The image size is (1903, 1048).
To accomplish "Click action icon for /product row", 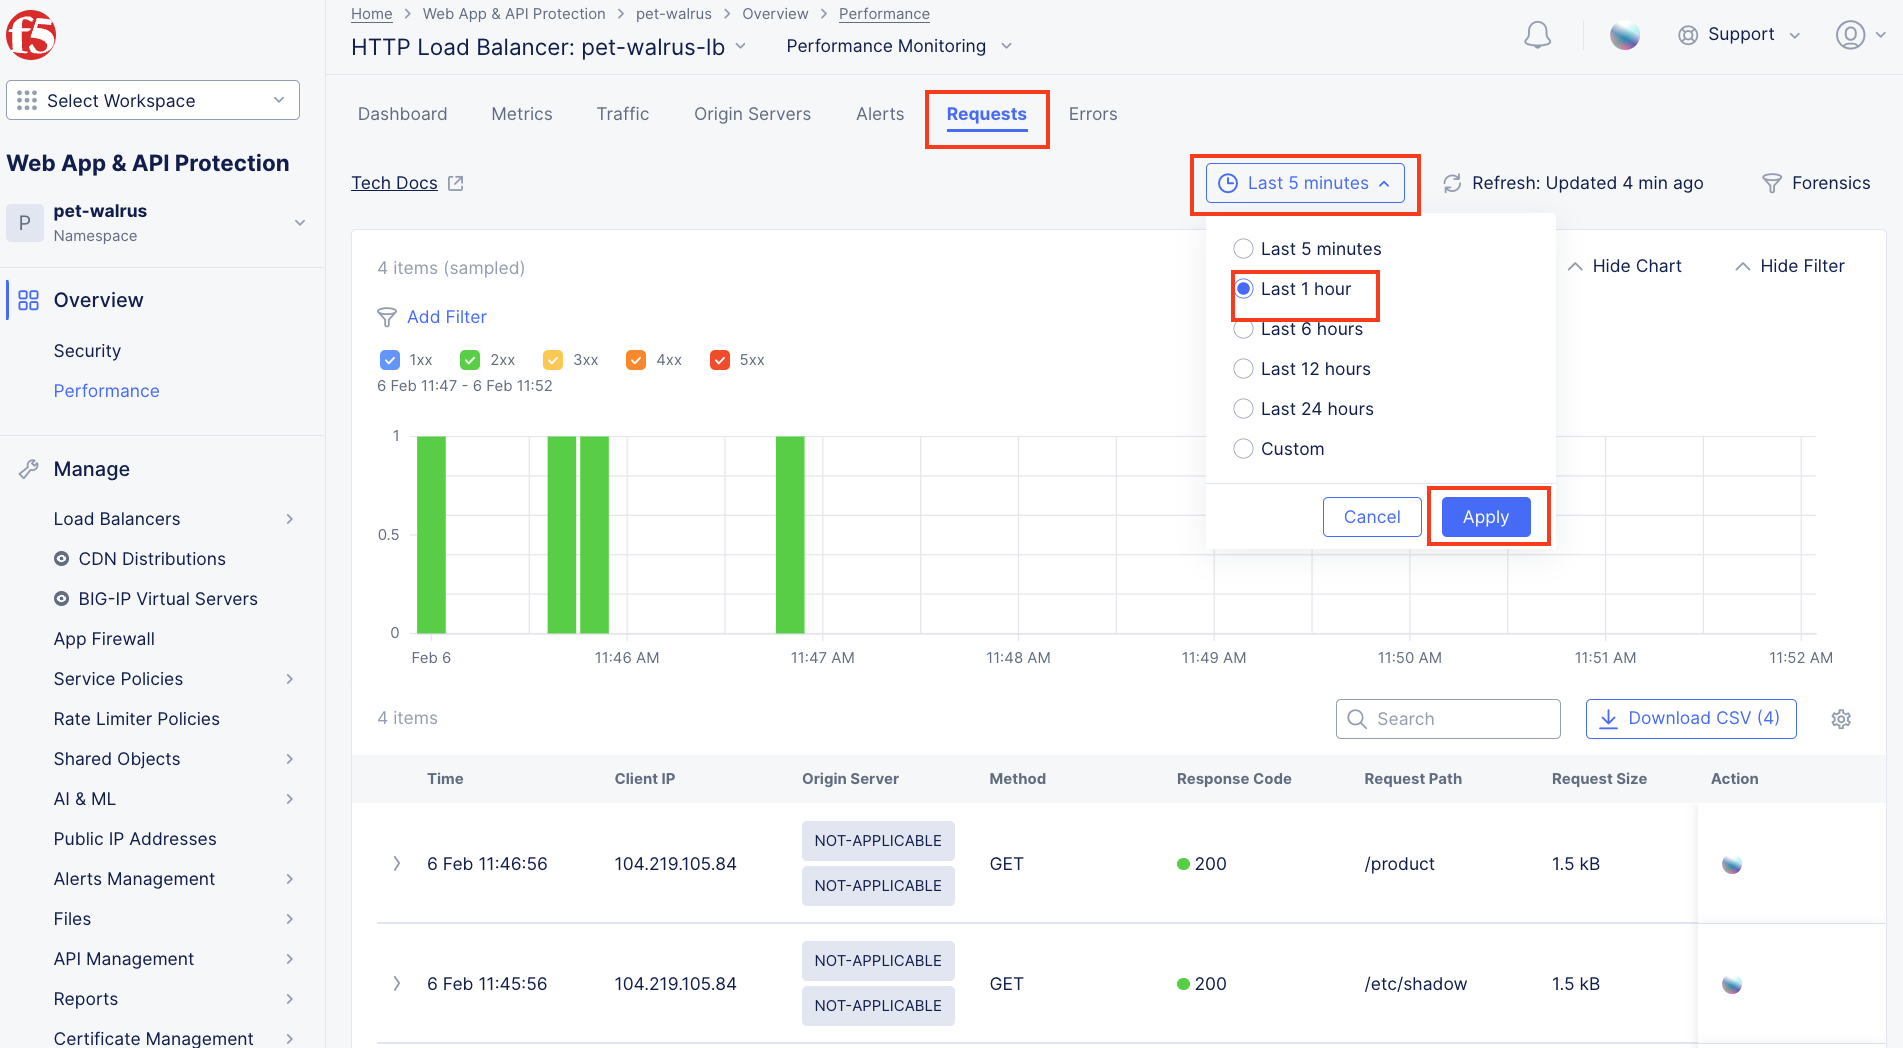I will tap(1732, 864).
